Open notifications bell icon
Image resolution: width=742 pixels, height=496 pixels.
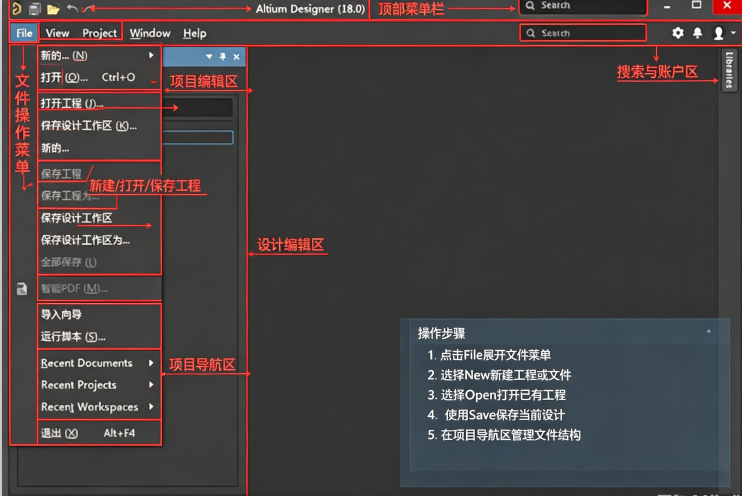point(698,33)
